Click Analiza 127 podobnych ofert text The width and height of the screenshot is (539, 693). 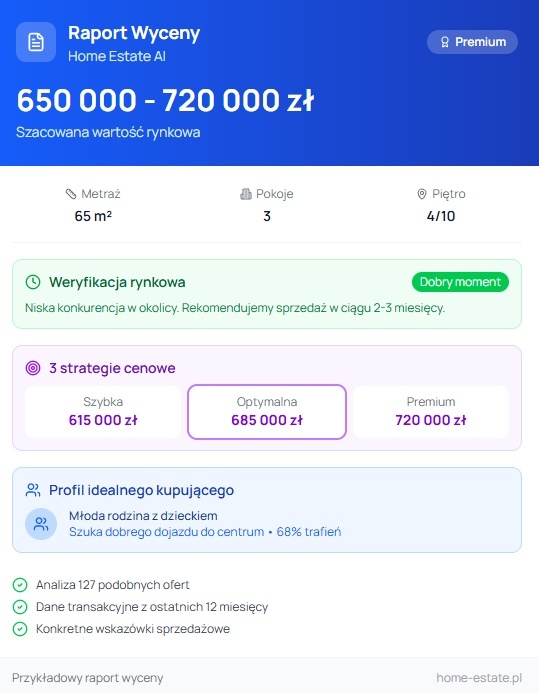coord(113,585)
